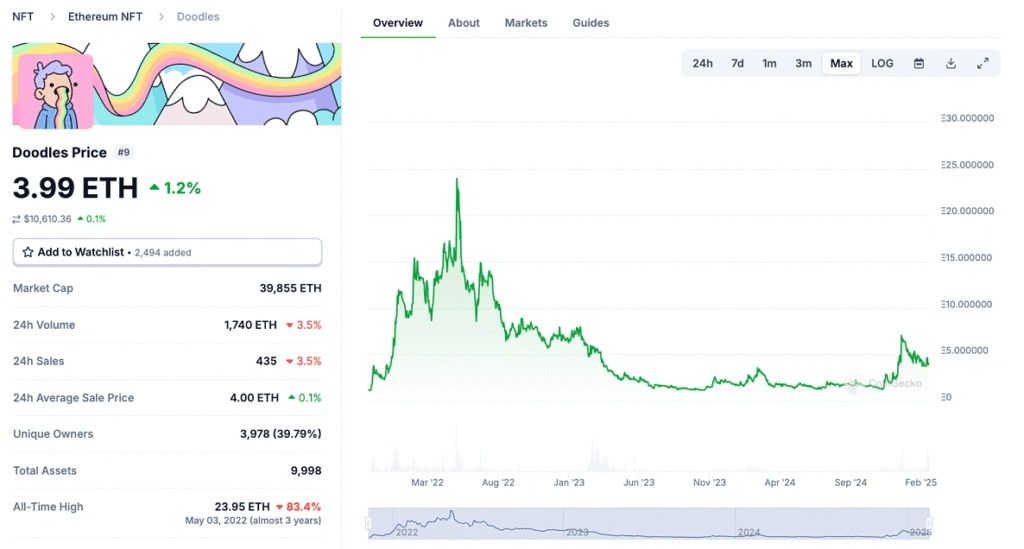
Task: Click the 83.4% all-time high drop
Action: [298, 507]
